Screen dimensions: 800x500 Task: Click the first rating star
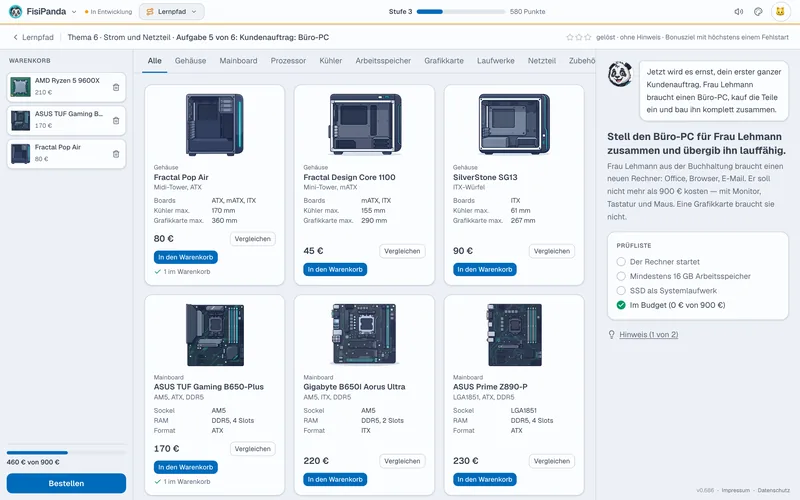coord(569,37)
